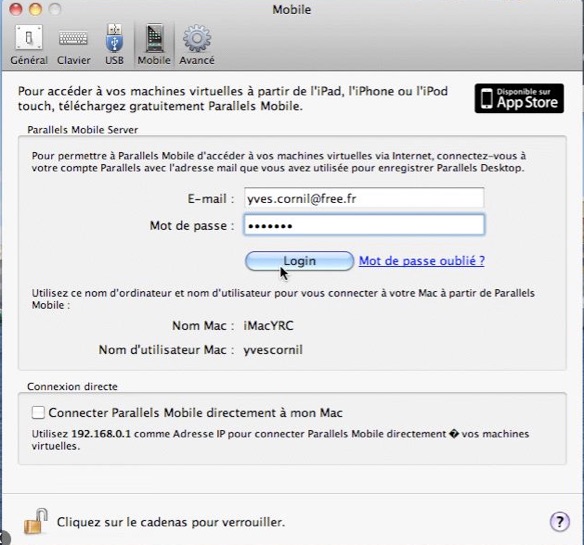Open the Avancé gear icon
The image size is (584, 545).
(x=197, y=38)
